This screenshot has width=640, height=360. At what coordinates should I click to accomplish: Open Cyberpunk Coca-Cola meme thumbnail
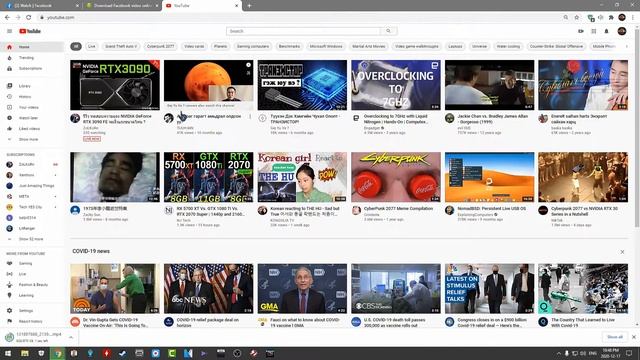(396, 177)
